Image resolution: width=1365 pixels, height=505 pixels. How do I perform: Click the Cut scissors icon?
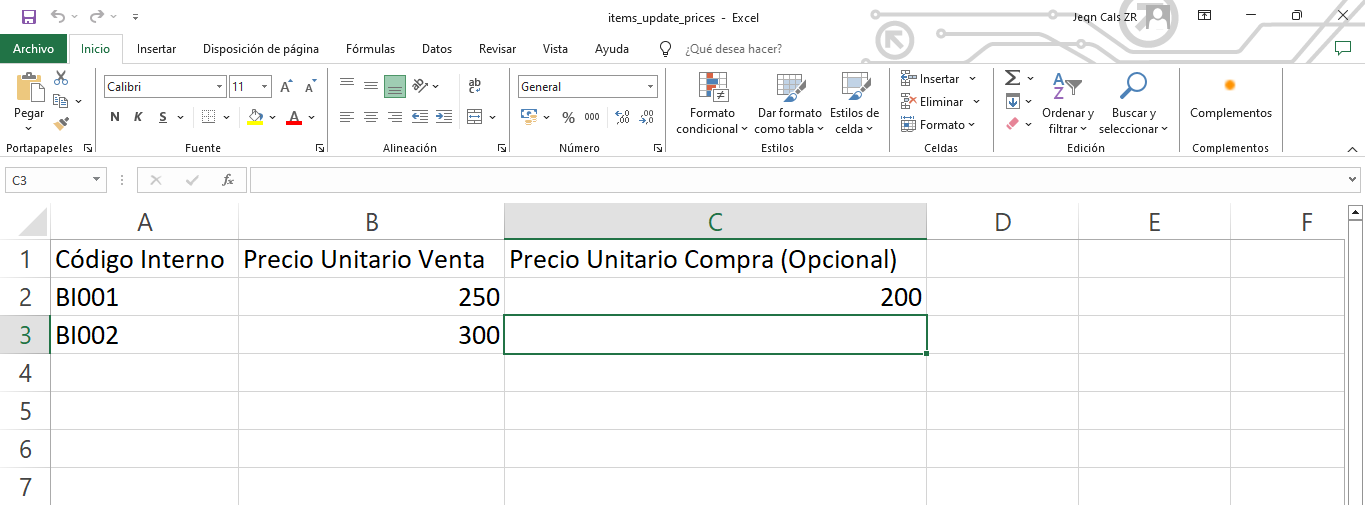pos(61,78)
